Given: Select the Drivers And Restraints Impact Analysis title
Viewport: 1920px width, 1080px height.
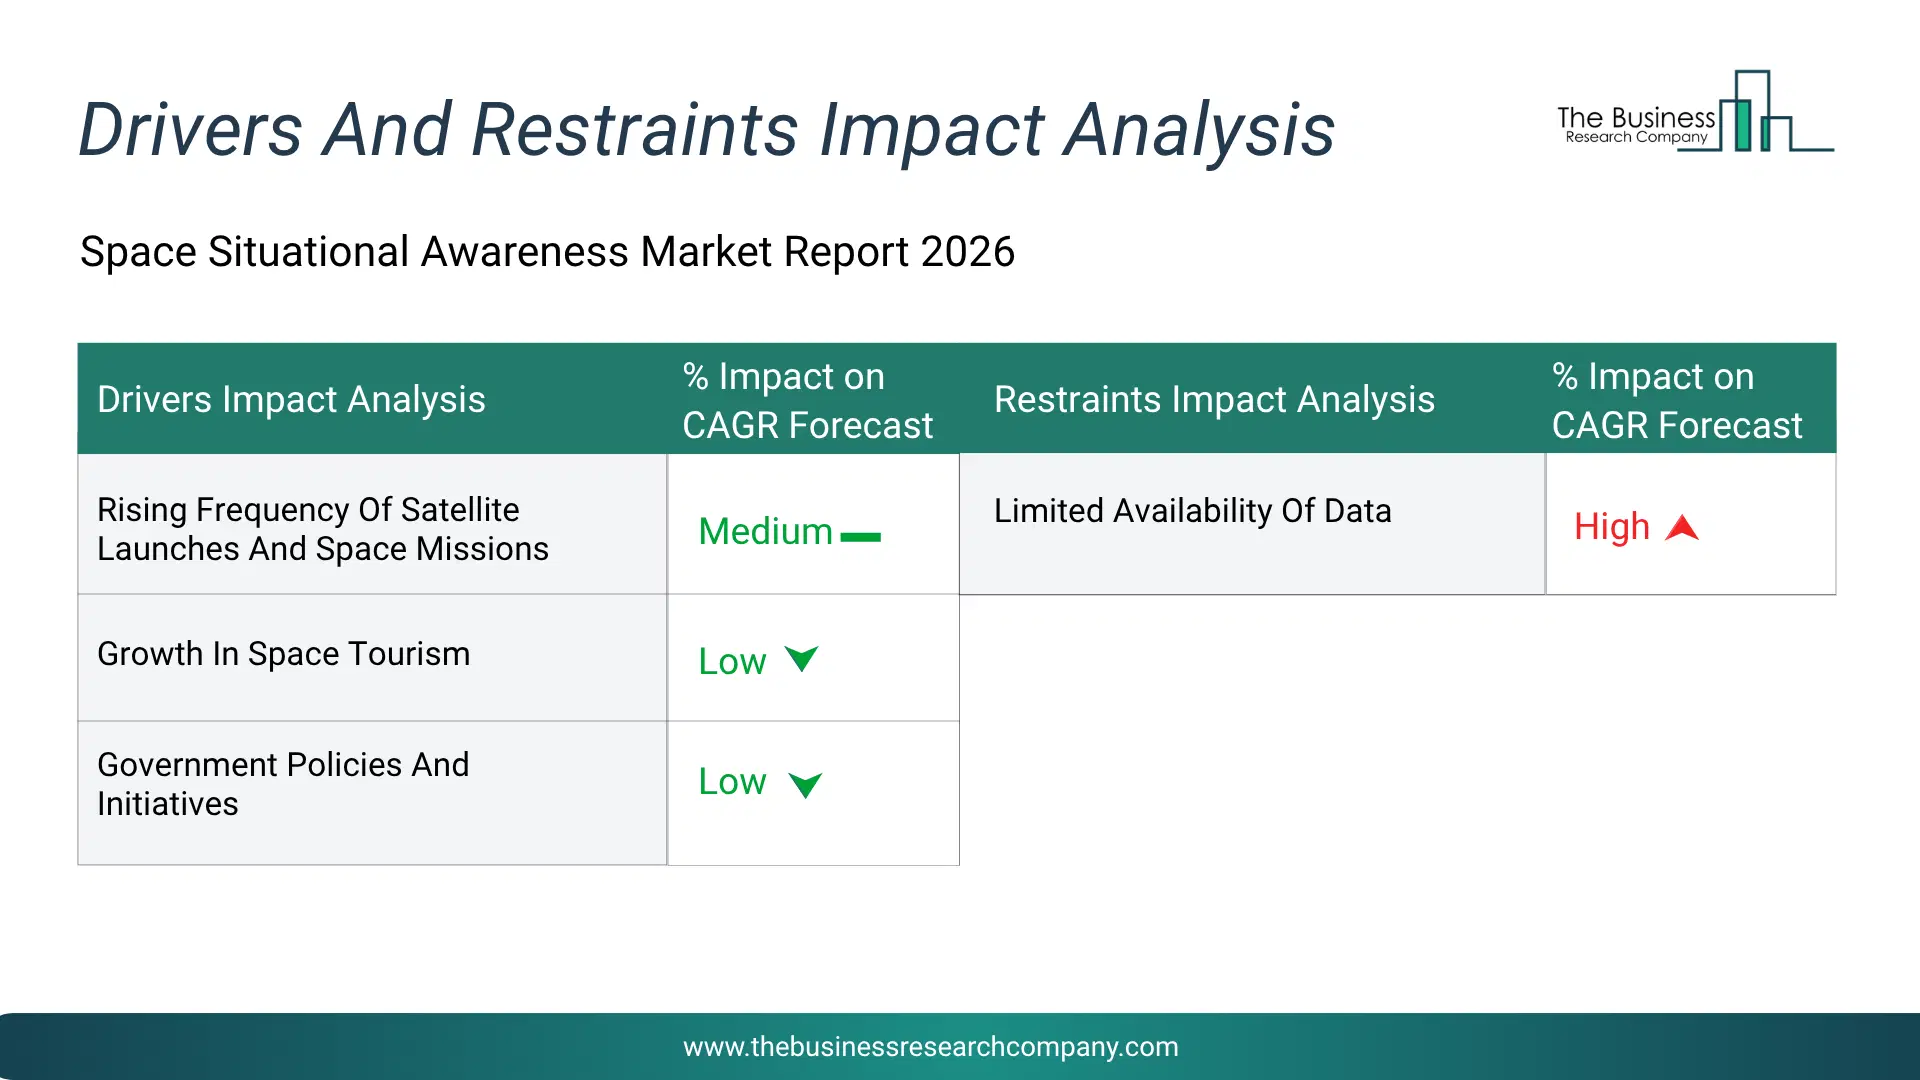Looking at the screenshot, I should click(x=707, y=130).
